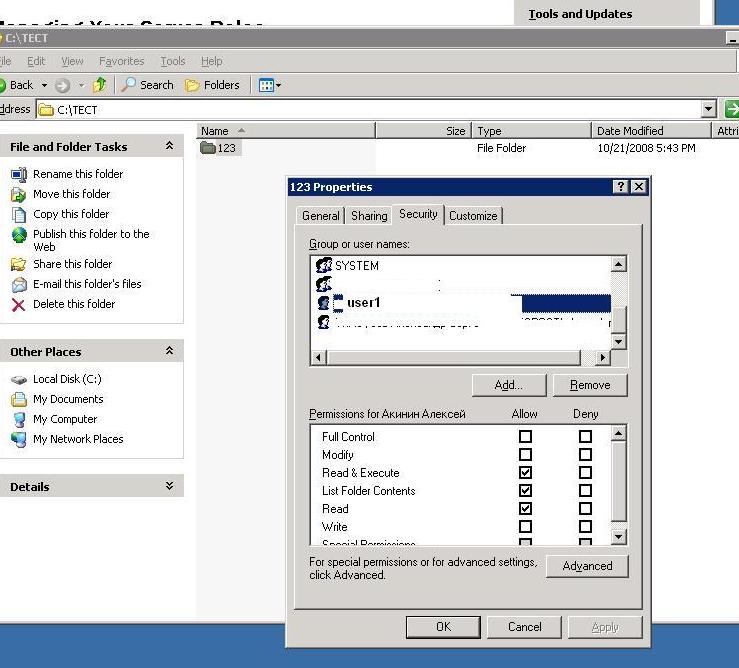Image resolution: width=739 pixels, height=668 pixels.
Task: Expand the Details panel
Action: click(169, 487)
